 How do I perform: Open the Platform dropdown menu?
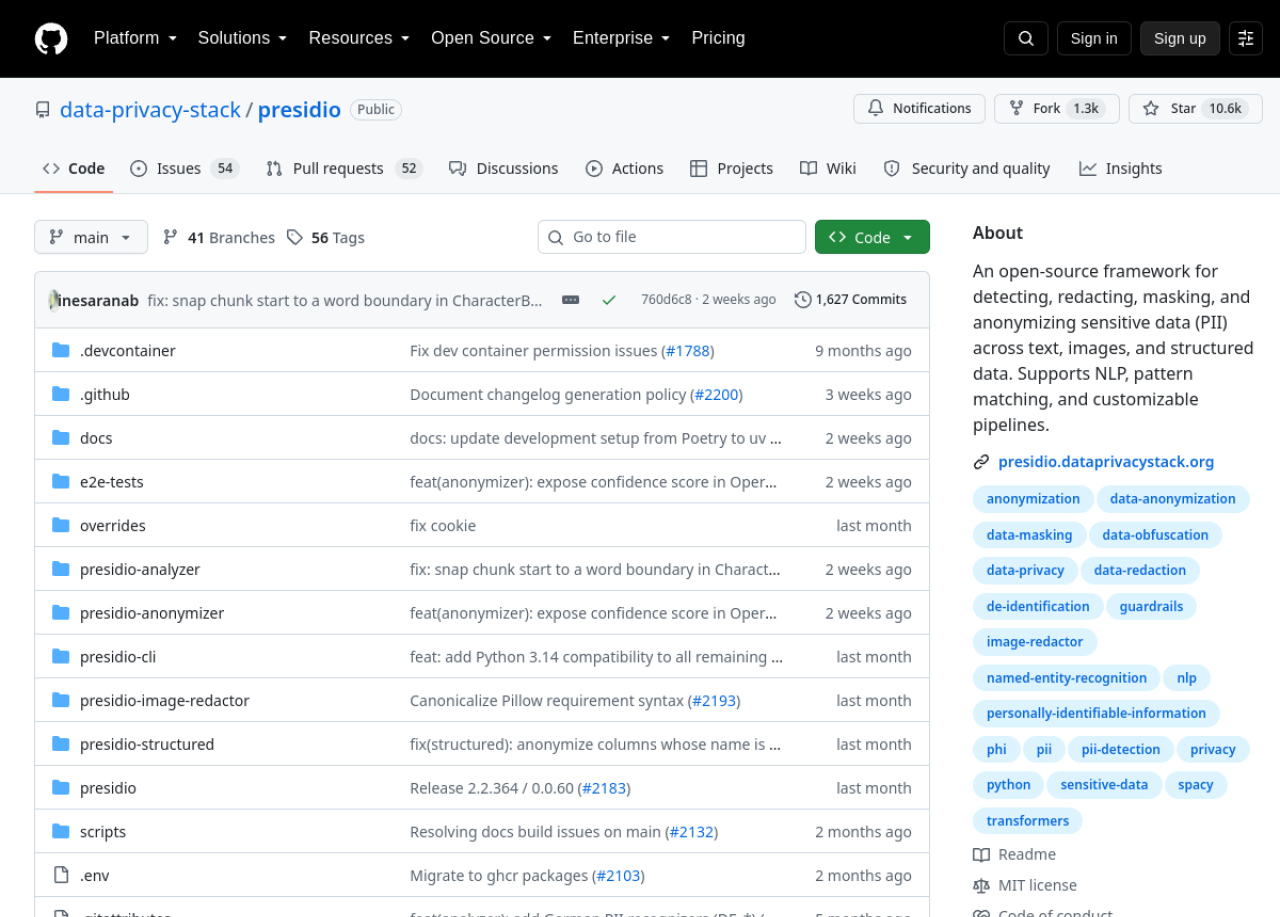[135, 38]
